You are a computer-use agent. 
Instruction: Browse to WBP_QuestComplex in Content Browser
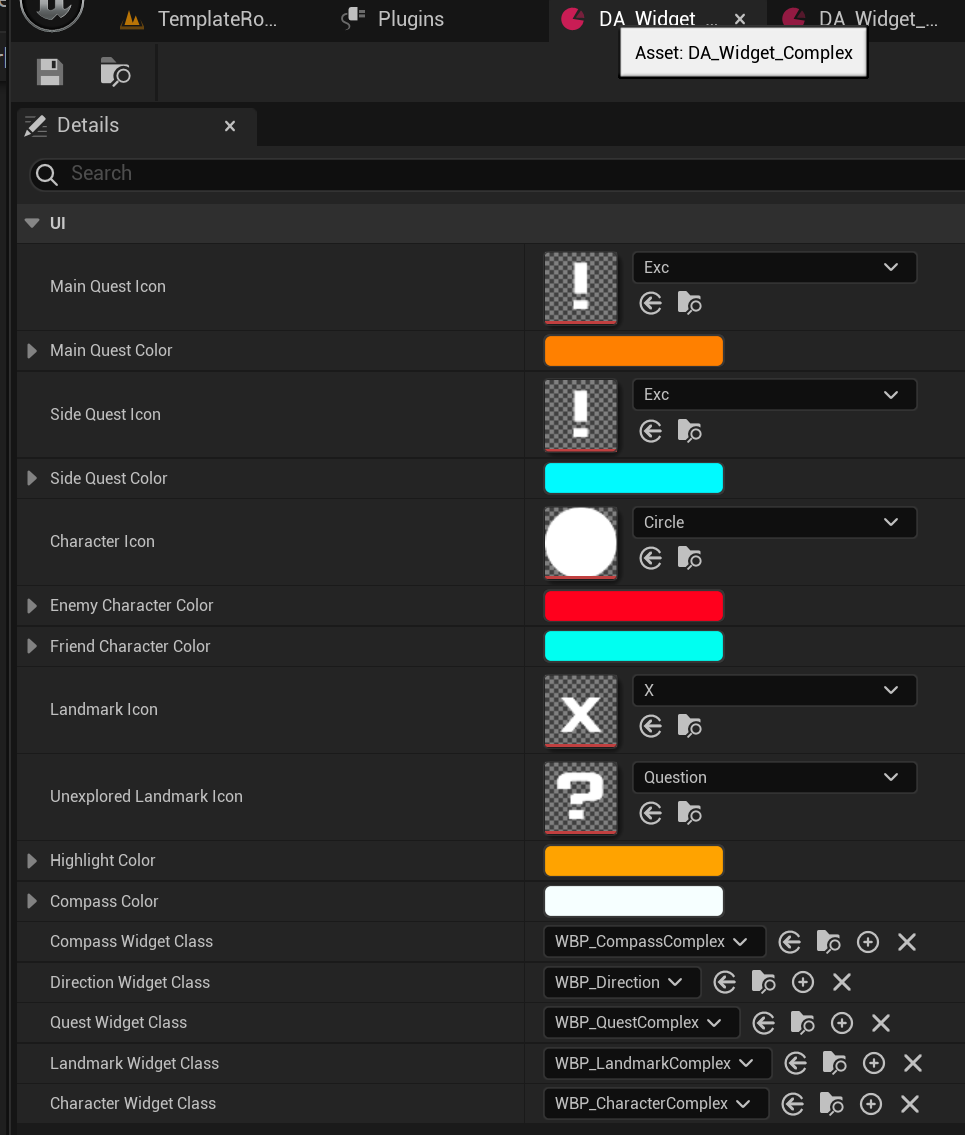[802, 1023]
